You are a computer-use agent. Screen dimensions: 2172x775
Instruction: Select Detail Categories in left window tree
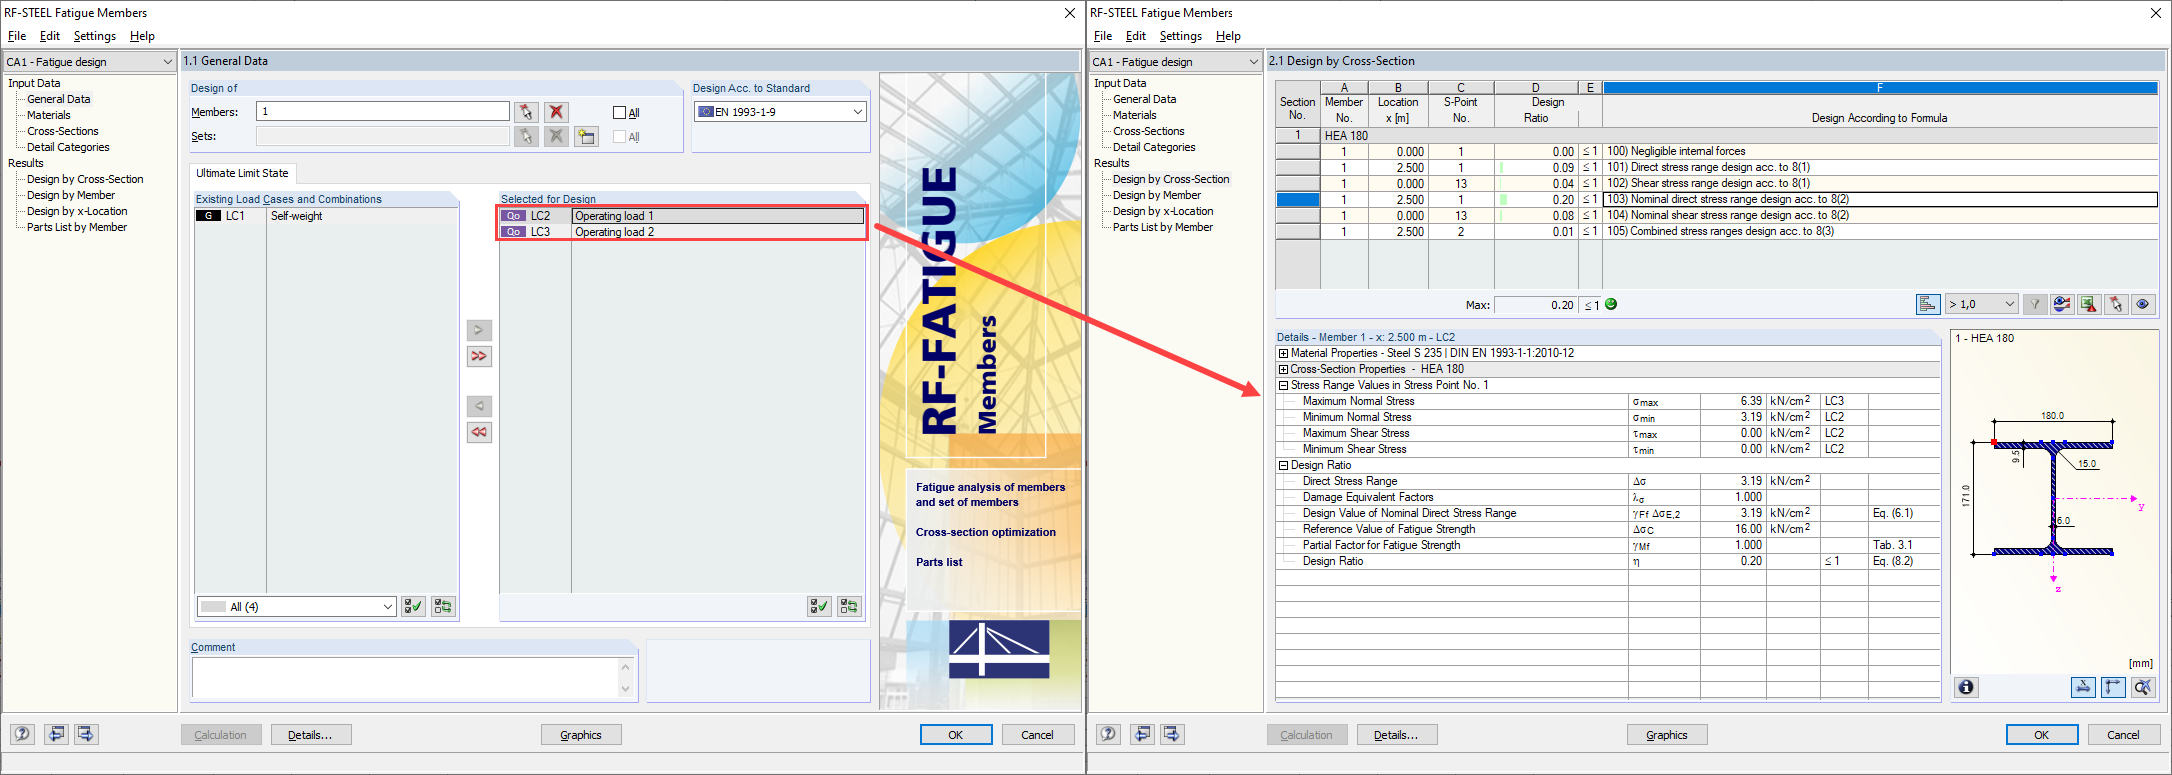[68, 147]
